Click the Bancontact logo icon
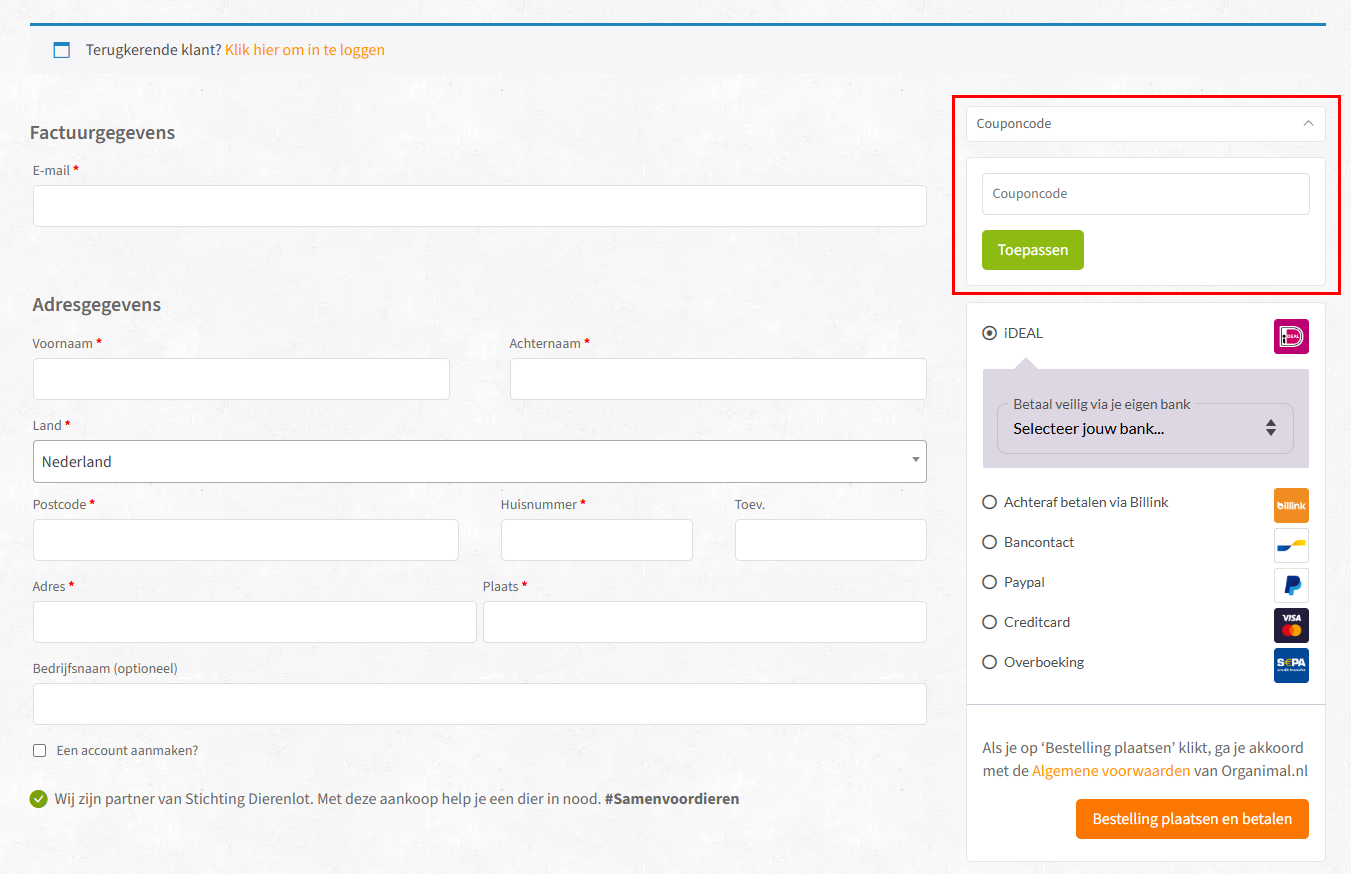This screenshot has width=1351, height=874. [x=1291, y=546]
